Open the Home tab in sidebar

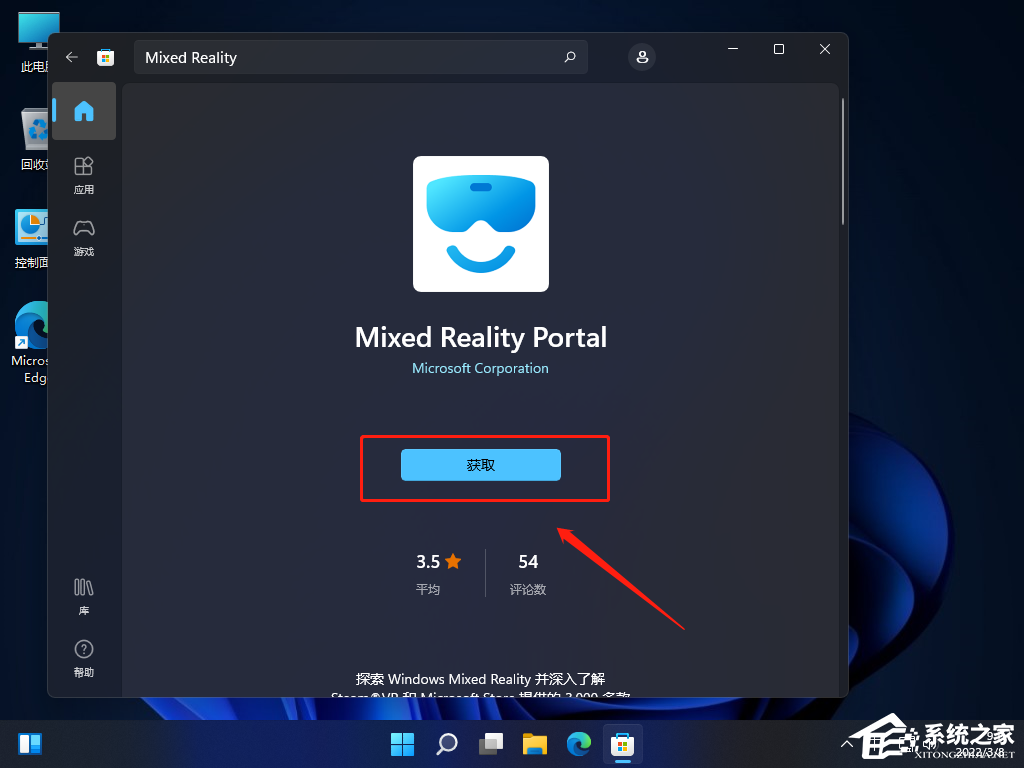click(84, 111)
